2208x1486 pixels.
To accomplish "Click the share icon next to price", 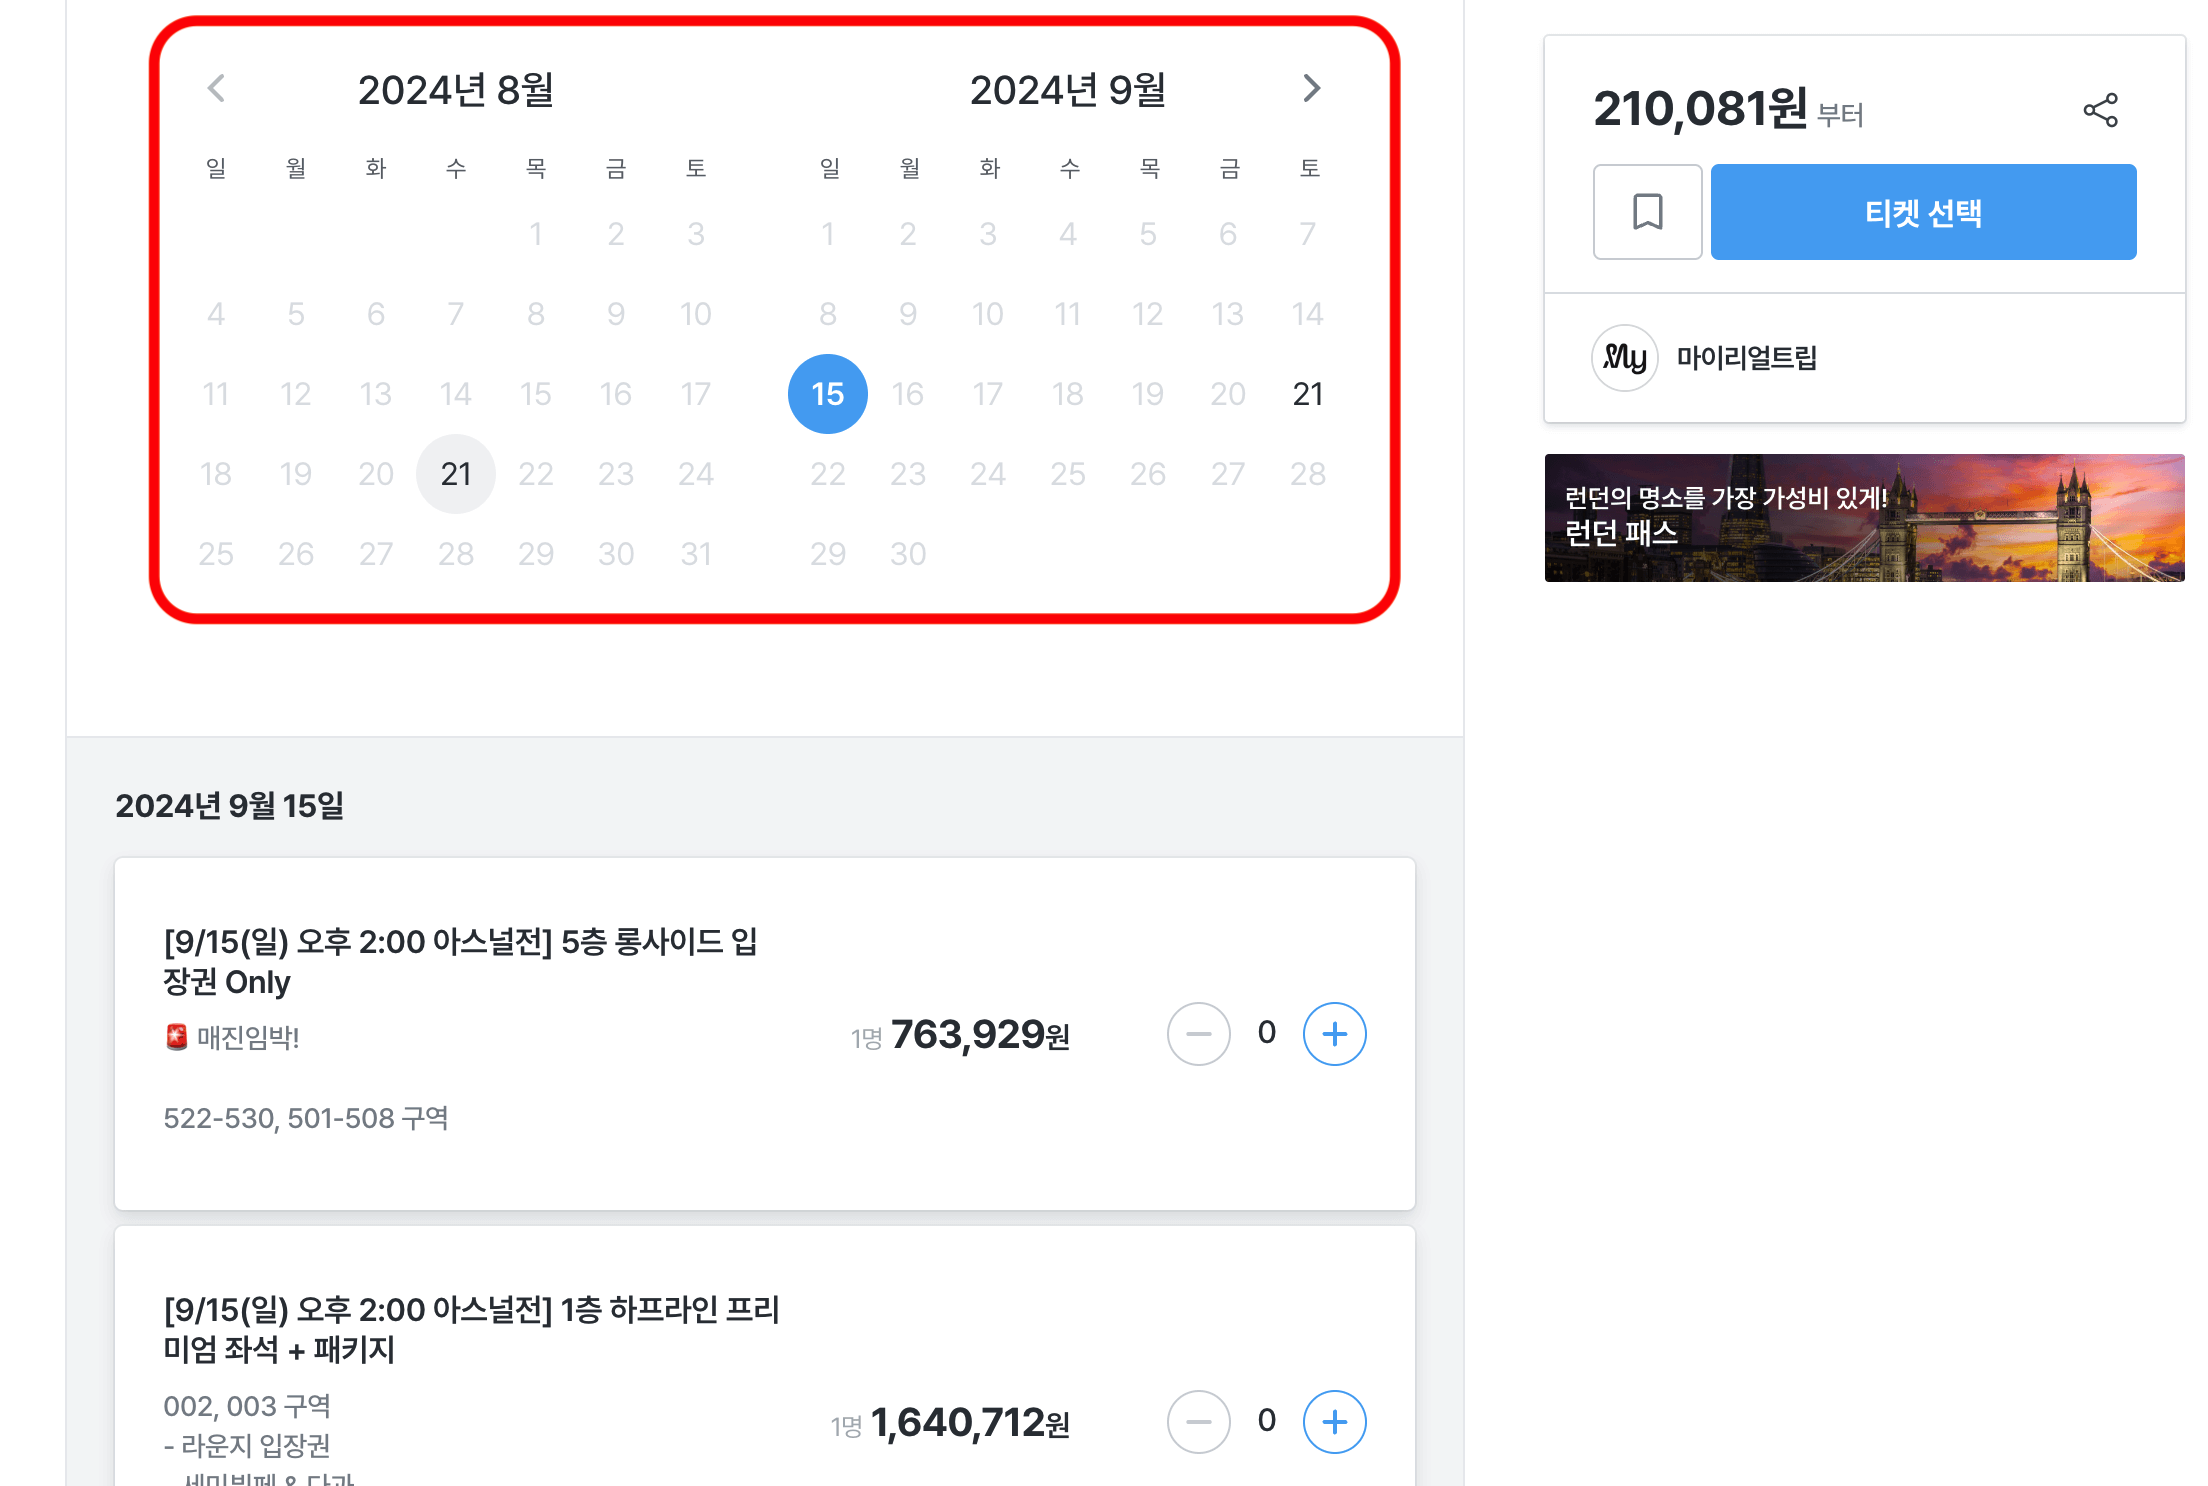I will coord(2100,110).
